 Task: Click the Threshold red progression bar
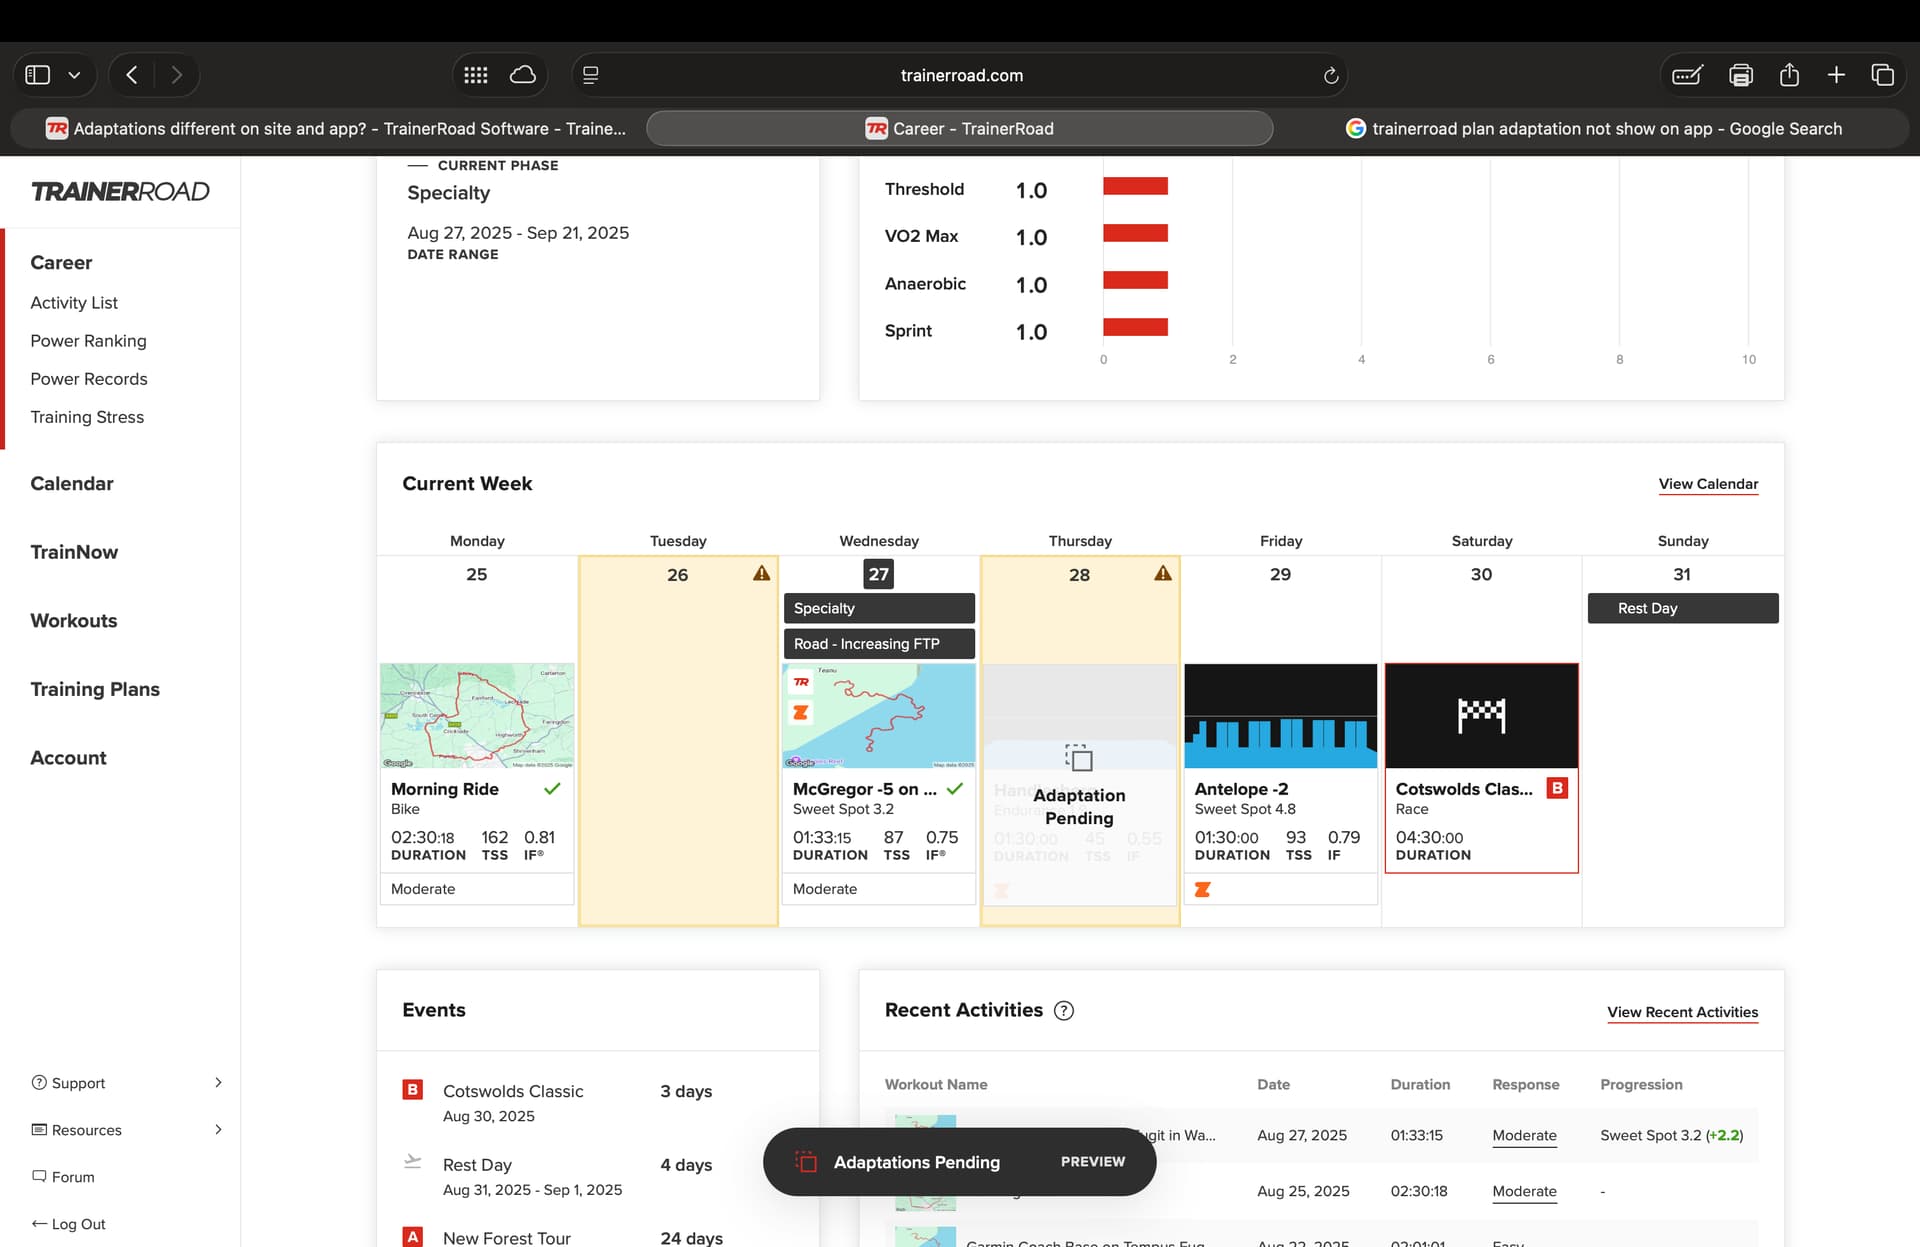coord(1135,186)
